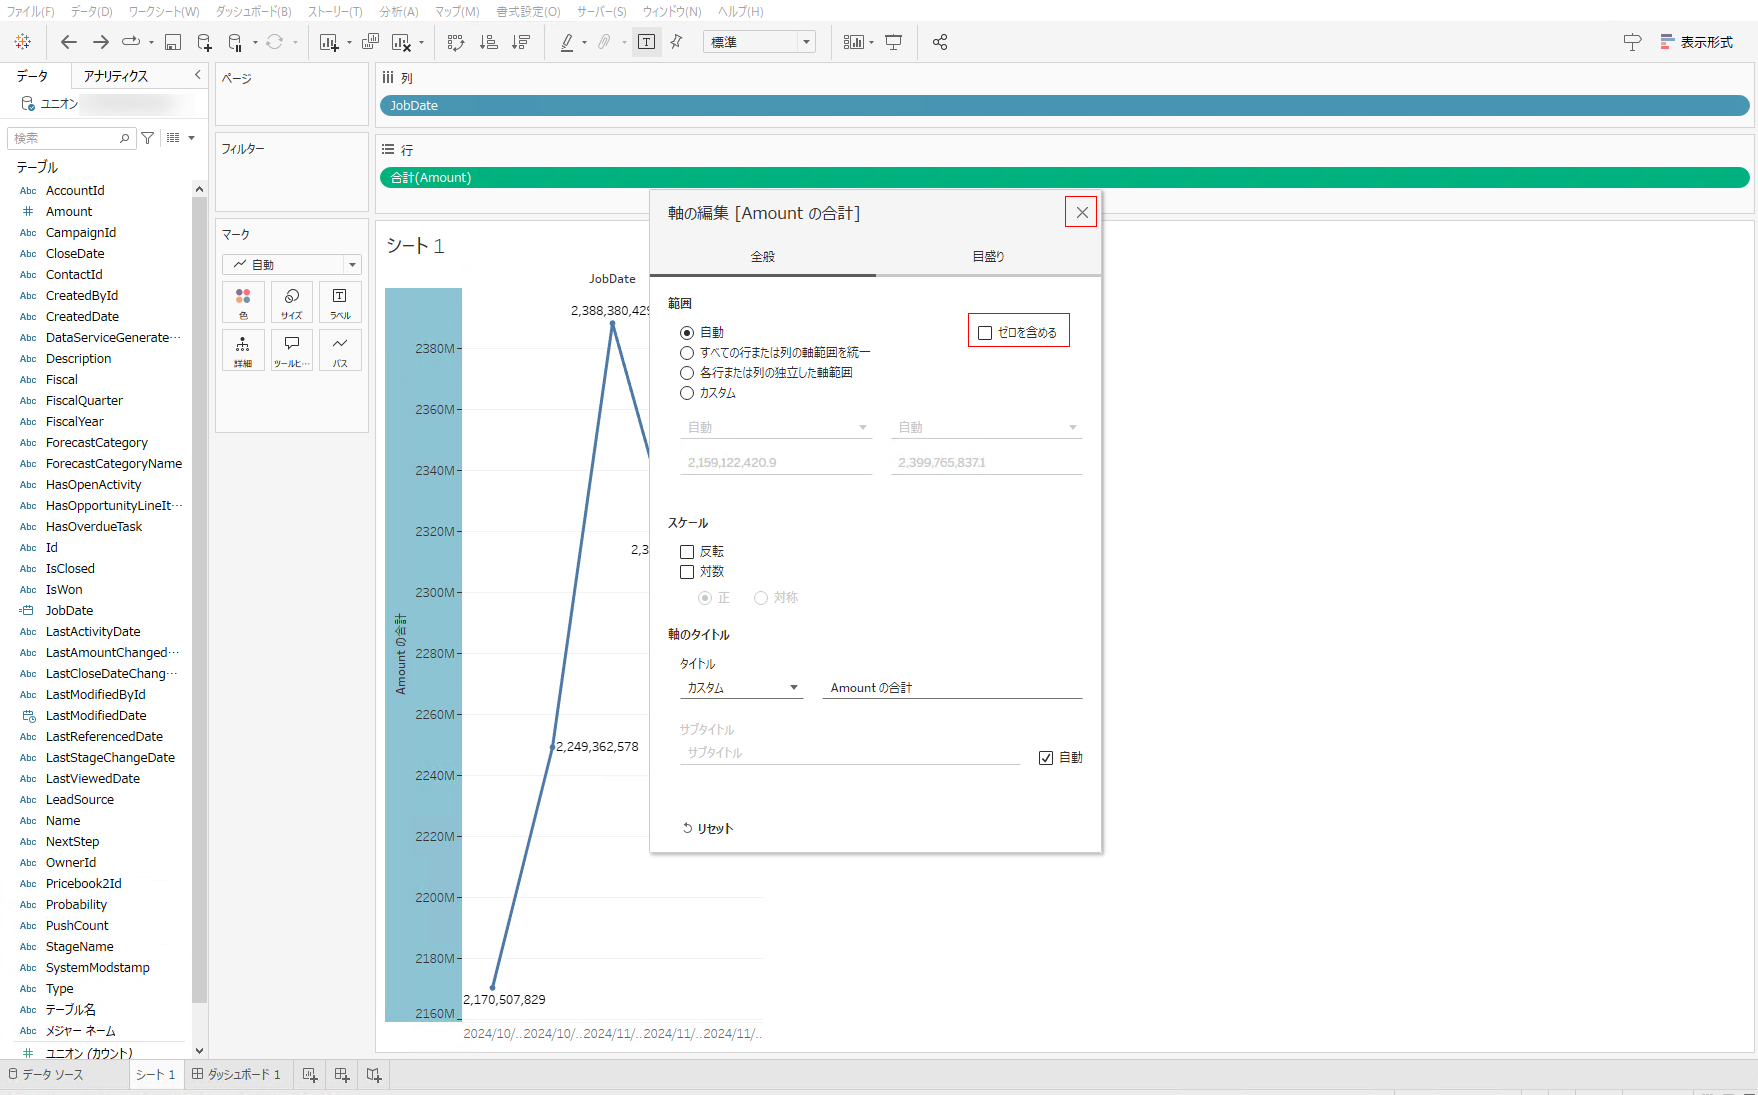1758x1095 pixels.
Task: Open the 分析(A) menu
Action: point(398,11)
